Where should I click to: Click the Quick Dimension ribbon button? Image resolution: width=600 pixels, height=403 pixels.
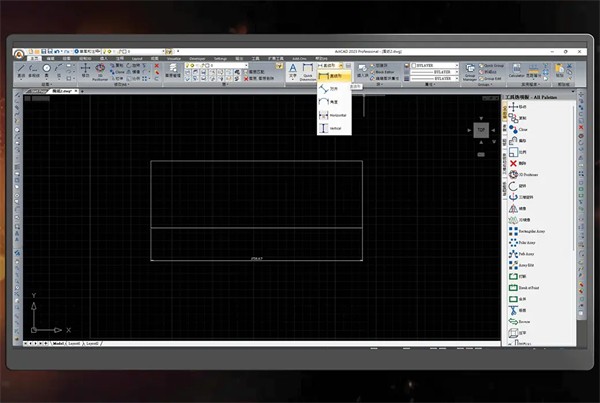[309, 71]
